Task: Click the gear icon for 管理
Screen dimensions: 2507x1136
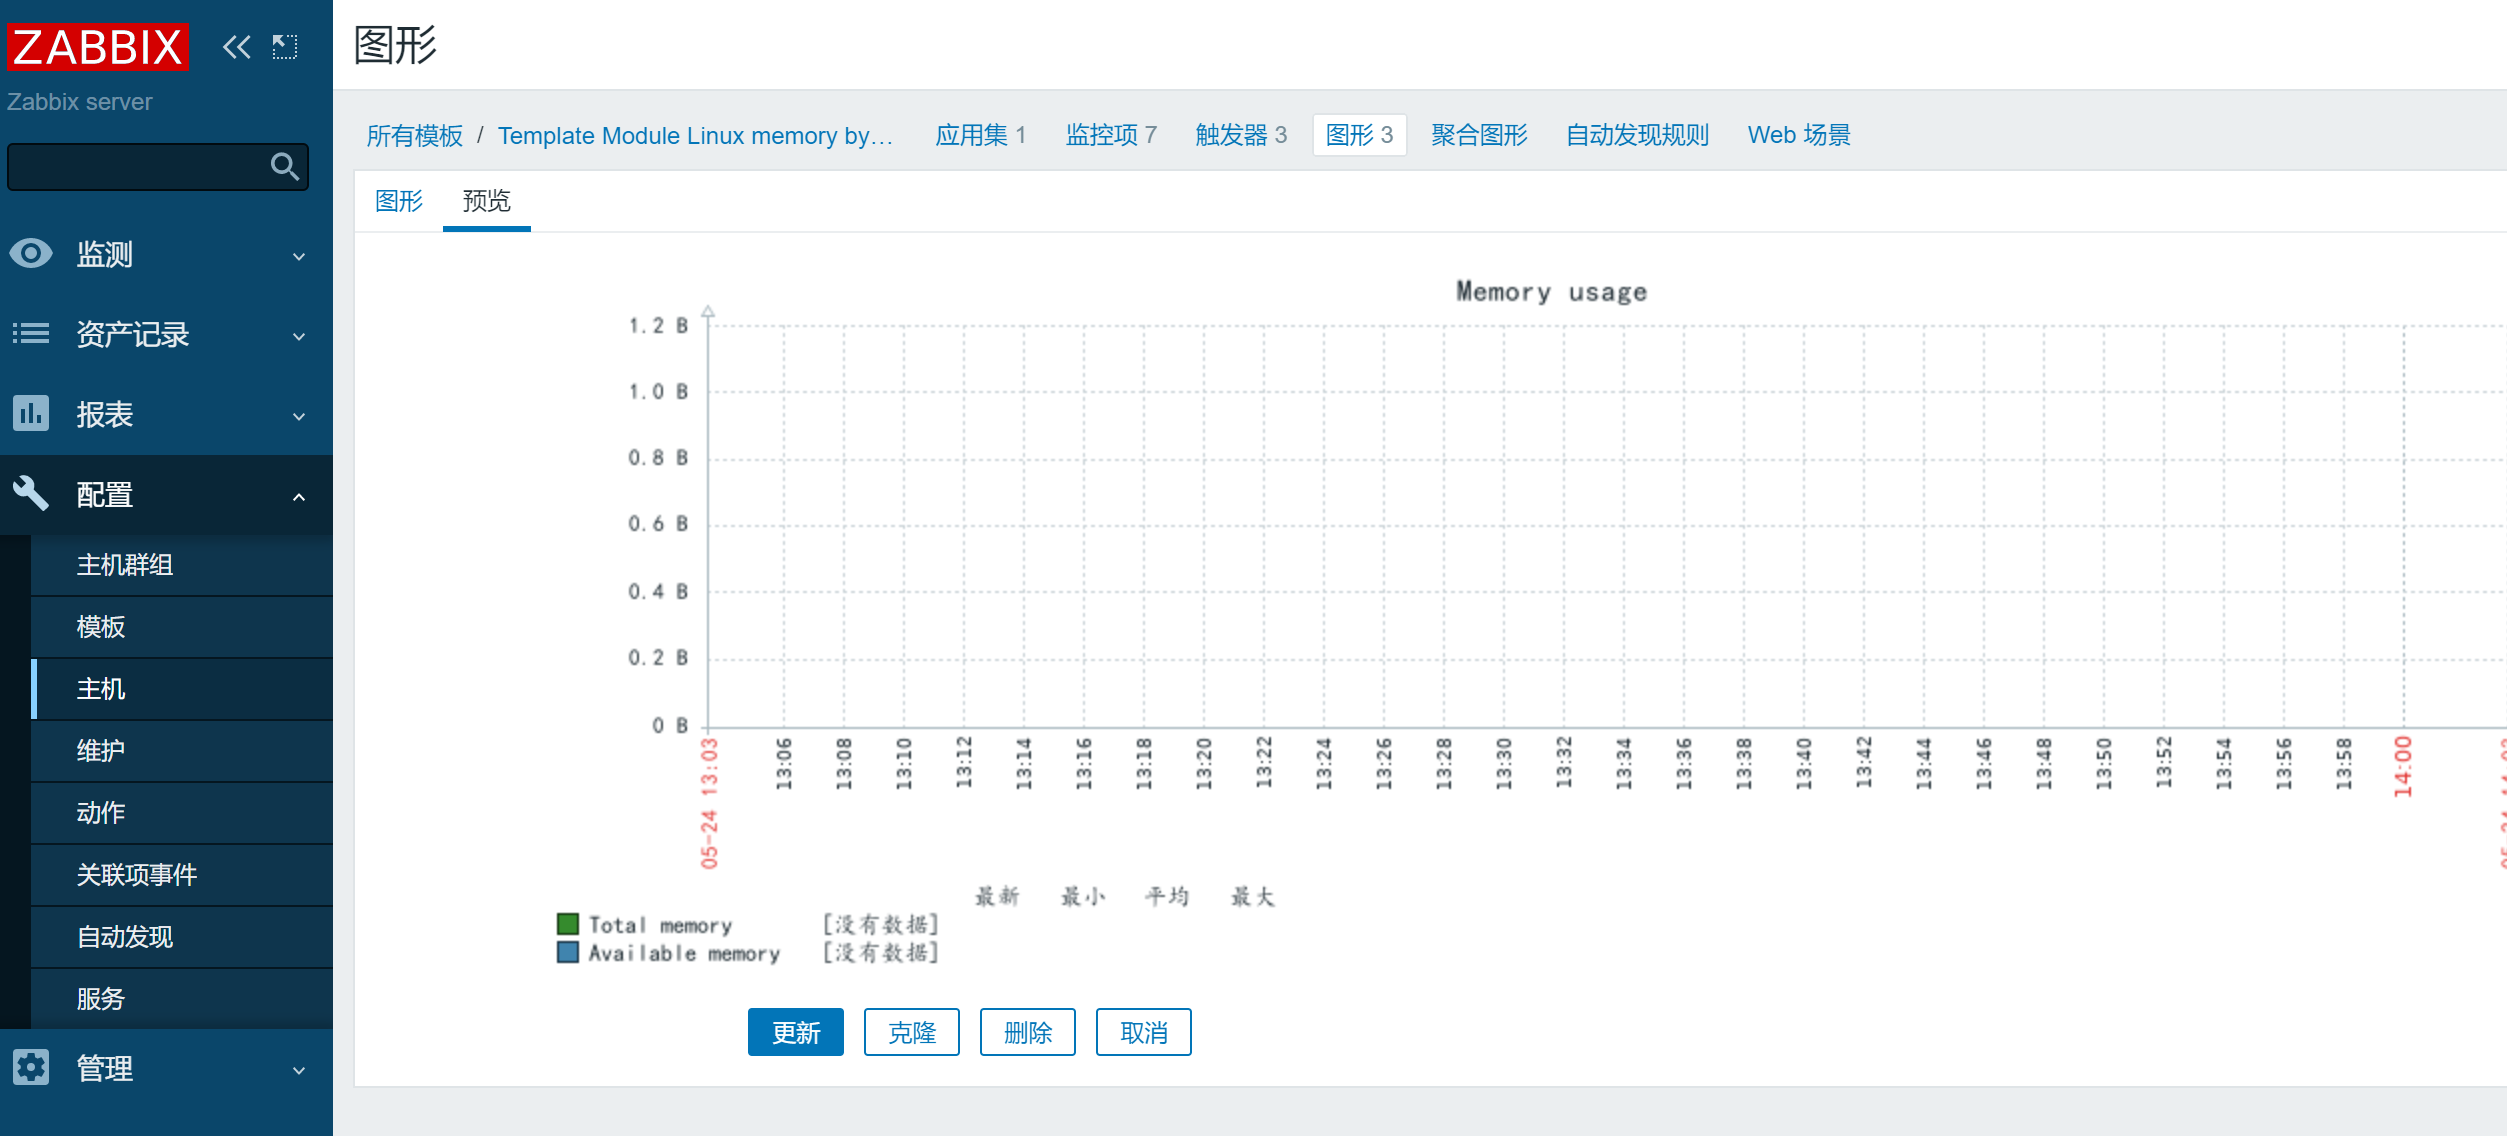Action: [31, 1068]
